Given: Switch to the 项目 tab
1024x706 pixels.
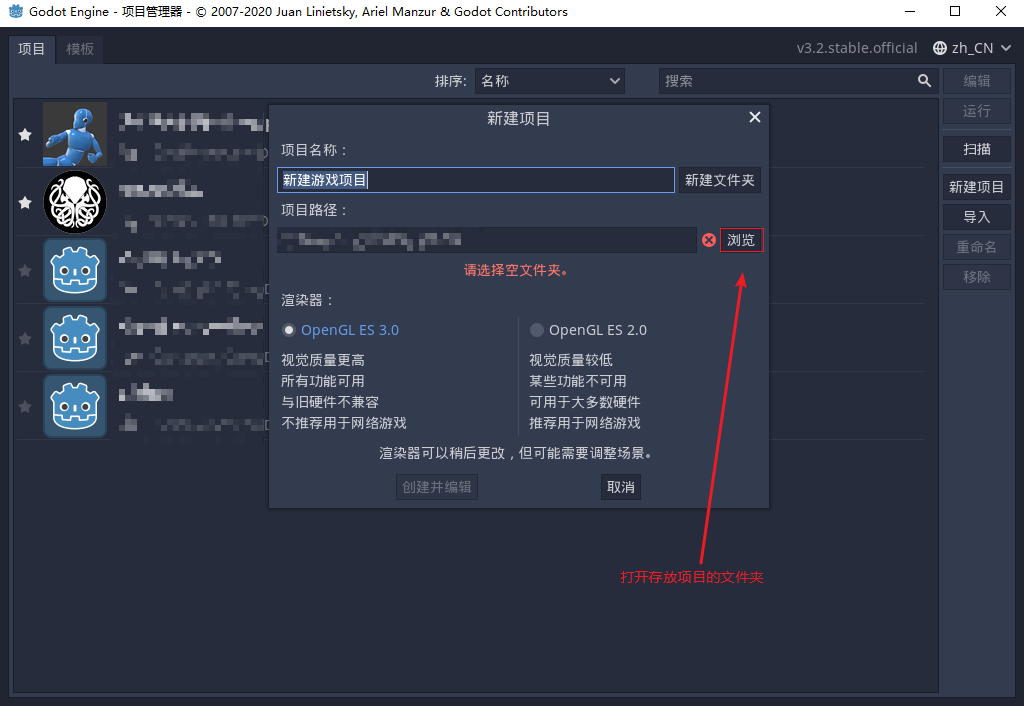Looking at the screenshot, I should click(x=31, y=49).
